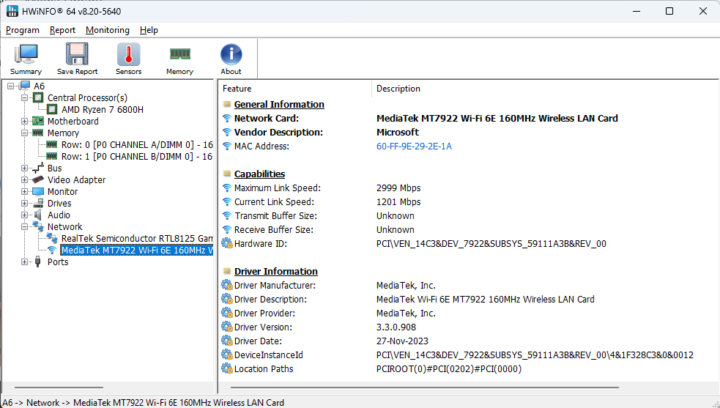Click the gear icon beside Driver Version
The width and height of the screenshot is (720, 408).
click(227, 327)
